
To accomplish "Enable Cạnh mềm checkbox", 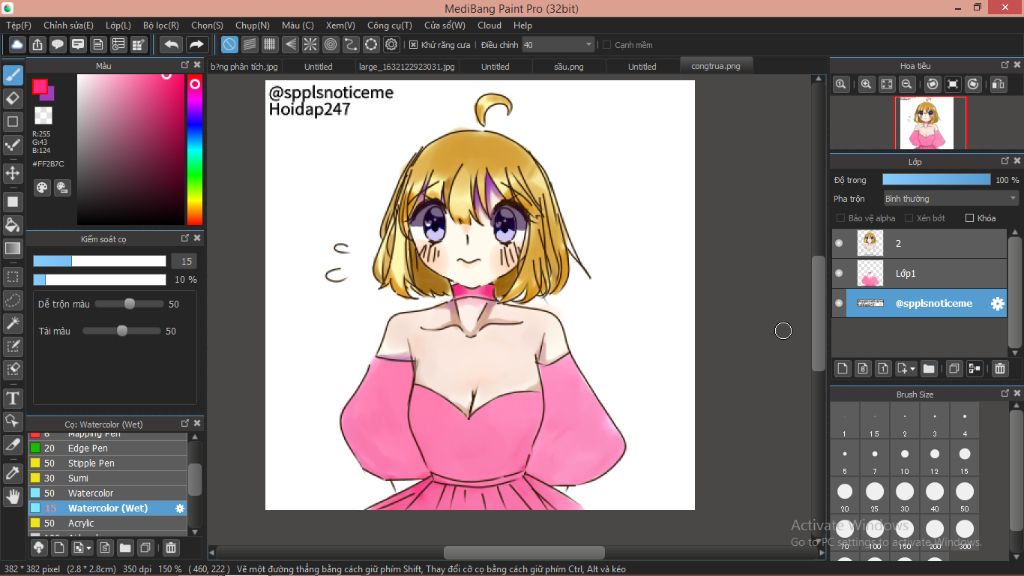I will [607, 45].
